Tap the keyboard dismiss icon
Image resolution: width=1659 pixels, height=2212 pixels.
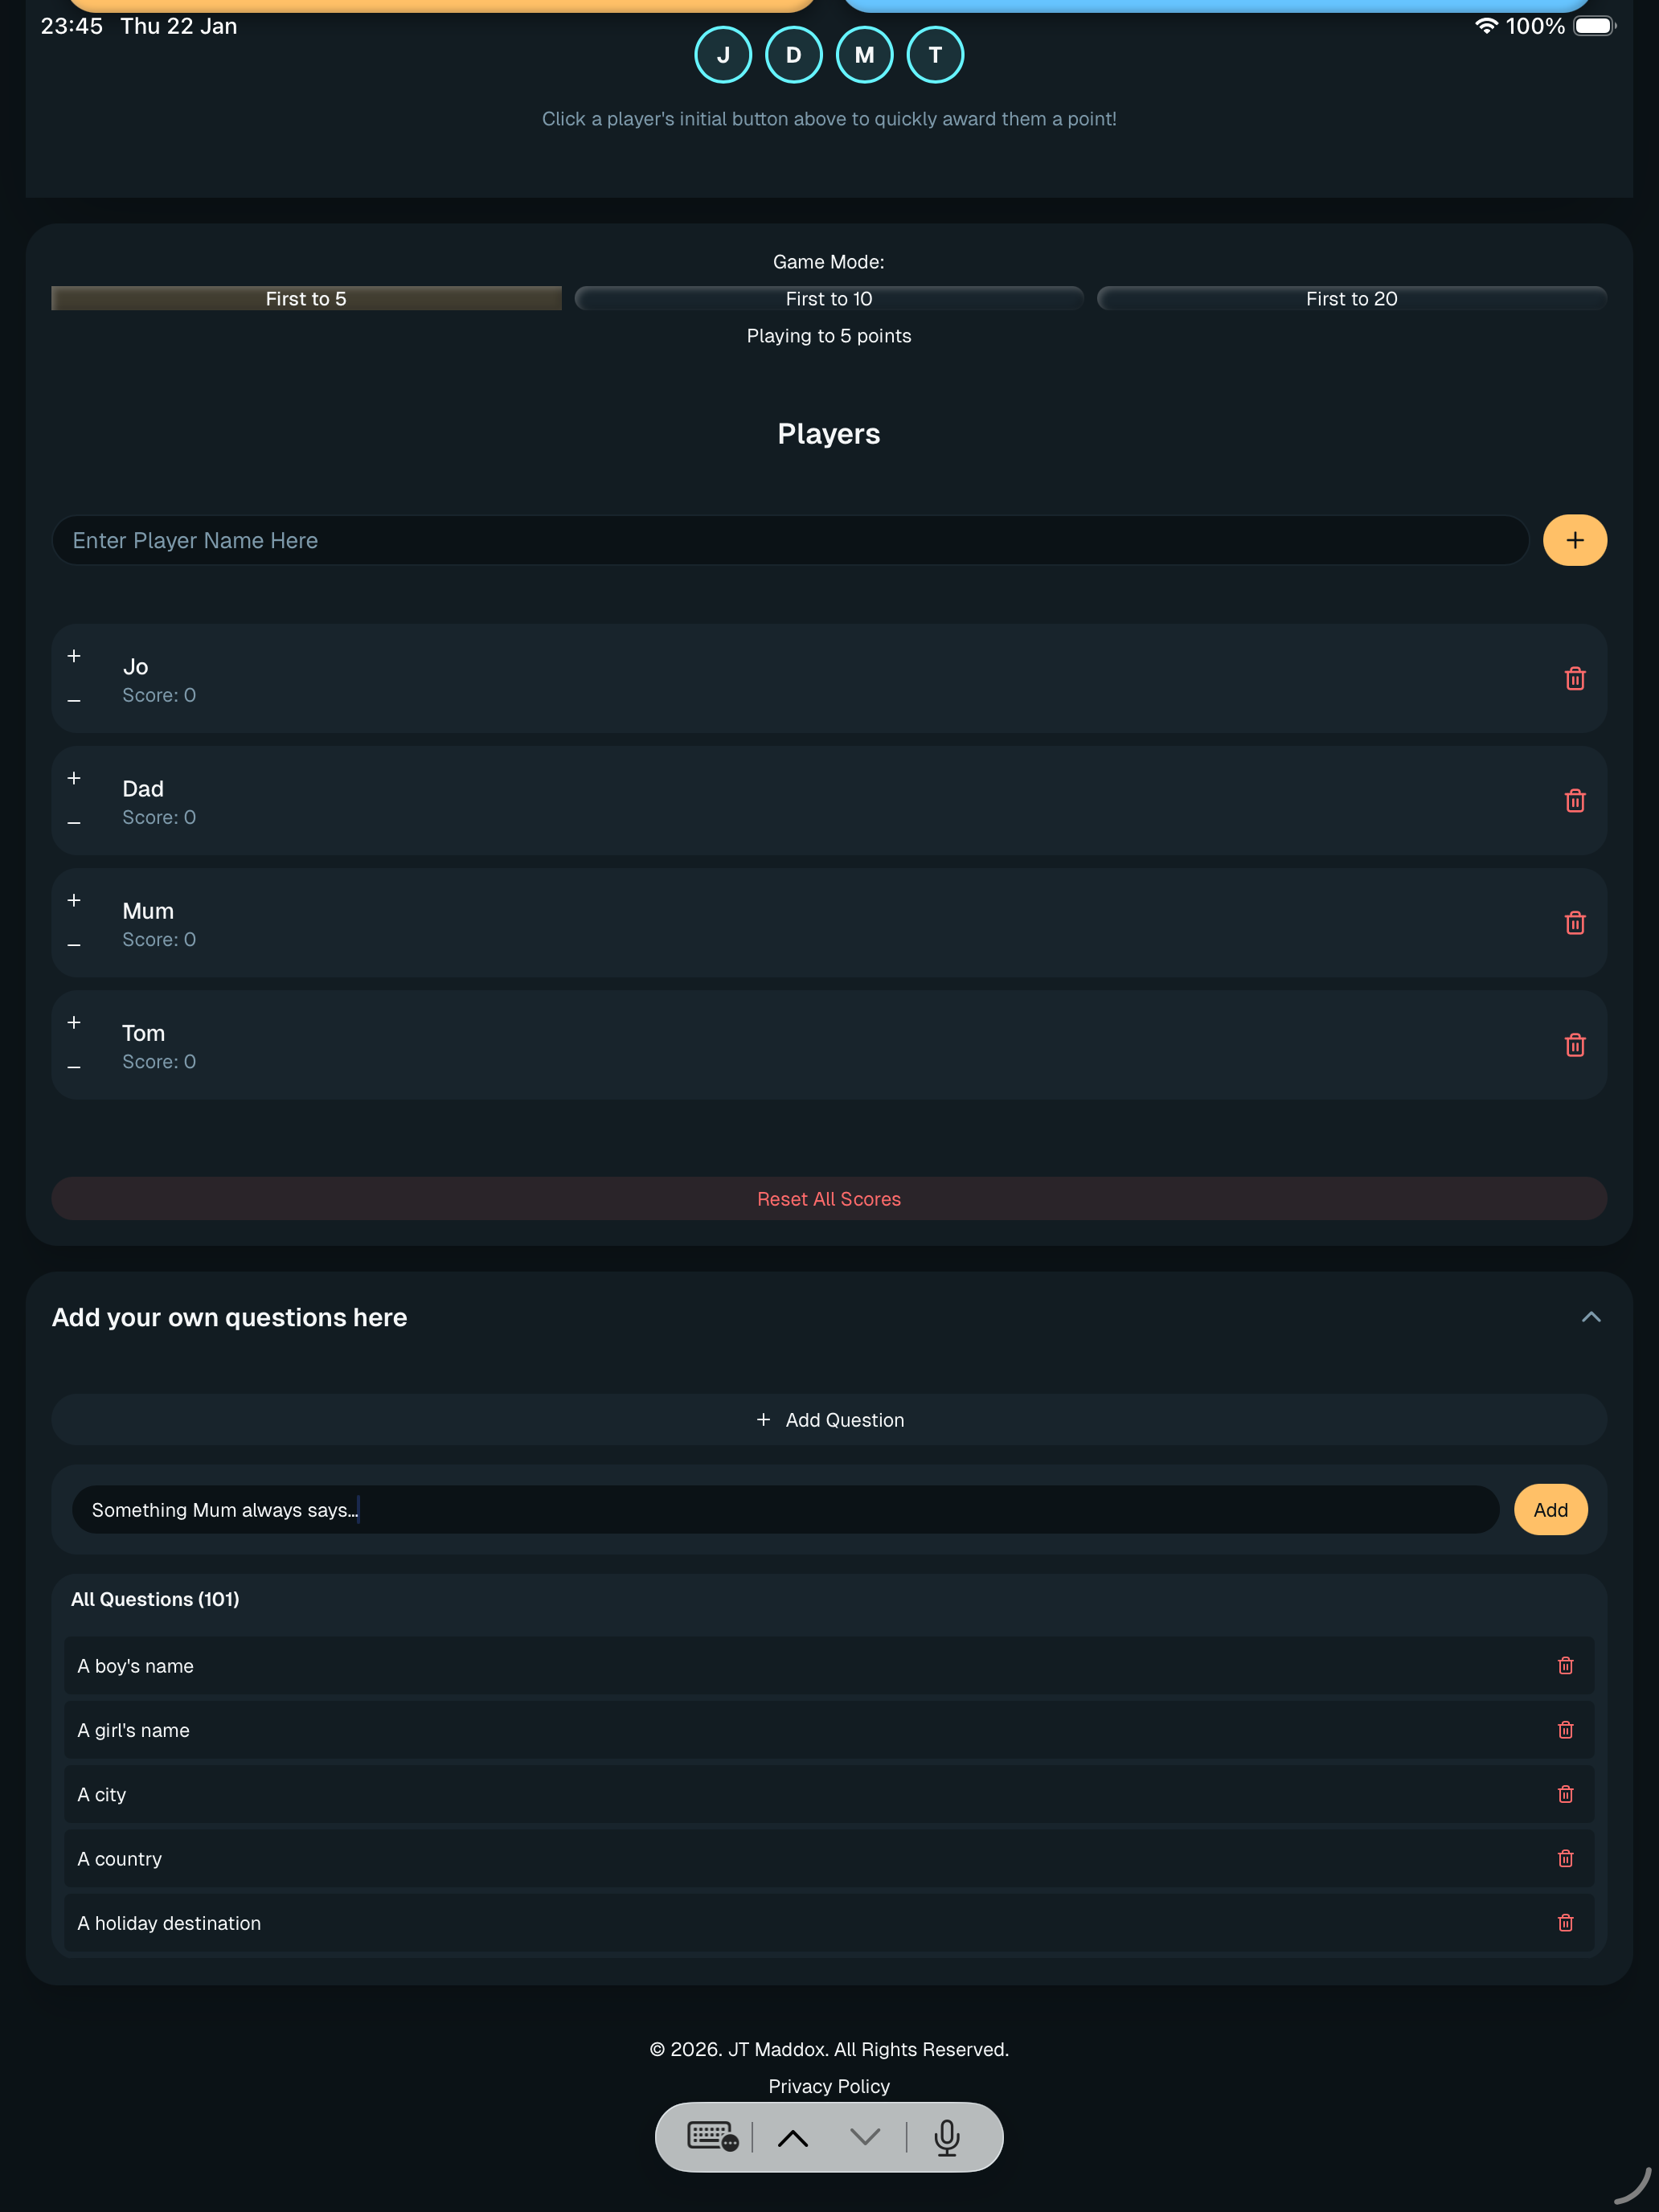coord(714,2136)
